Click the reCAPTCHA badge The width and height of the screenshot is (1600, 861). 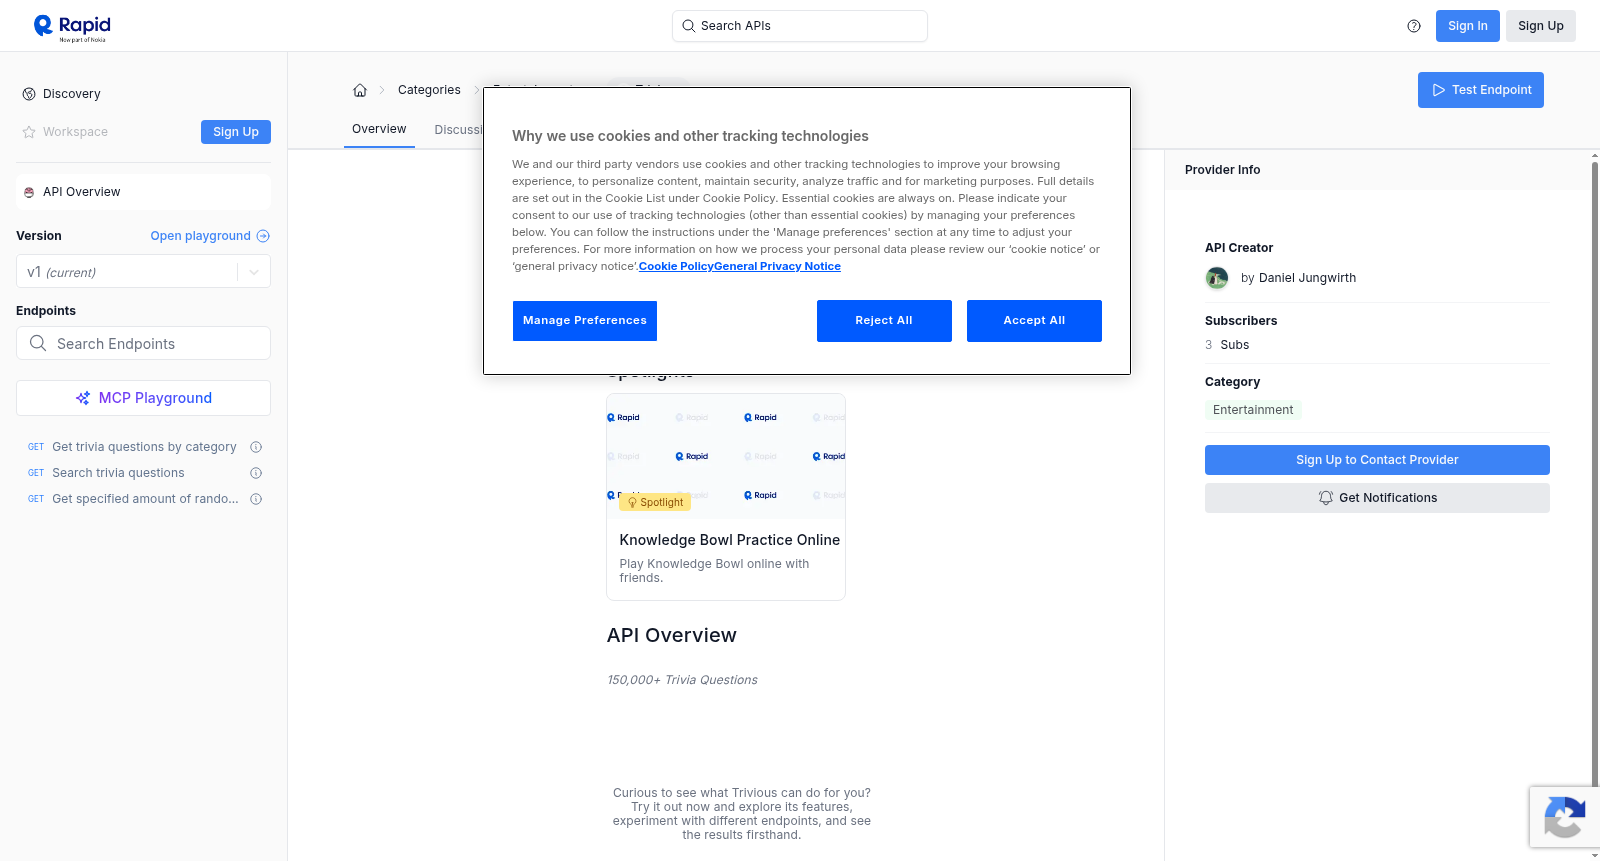(1564, 817)
